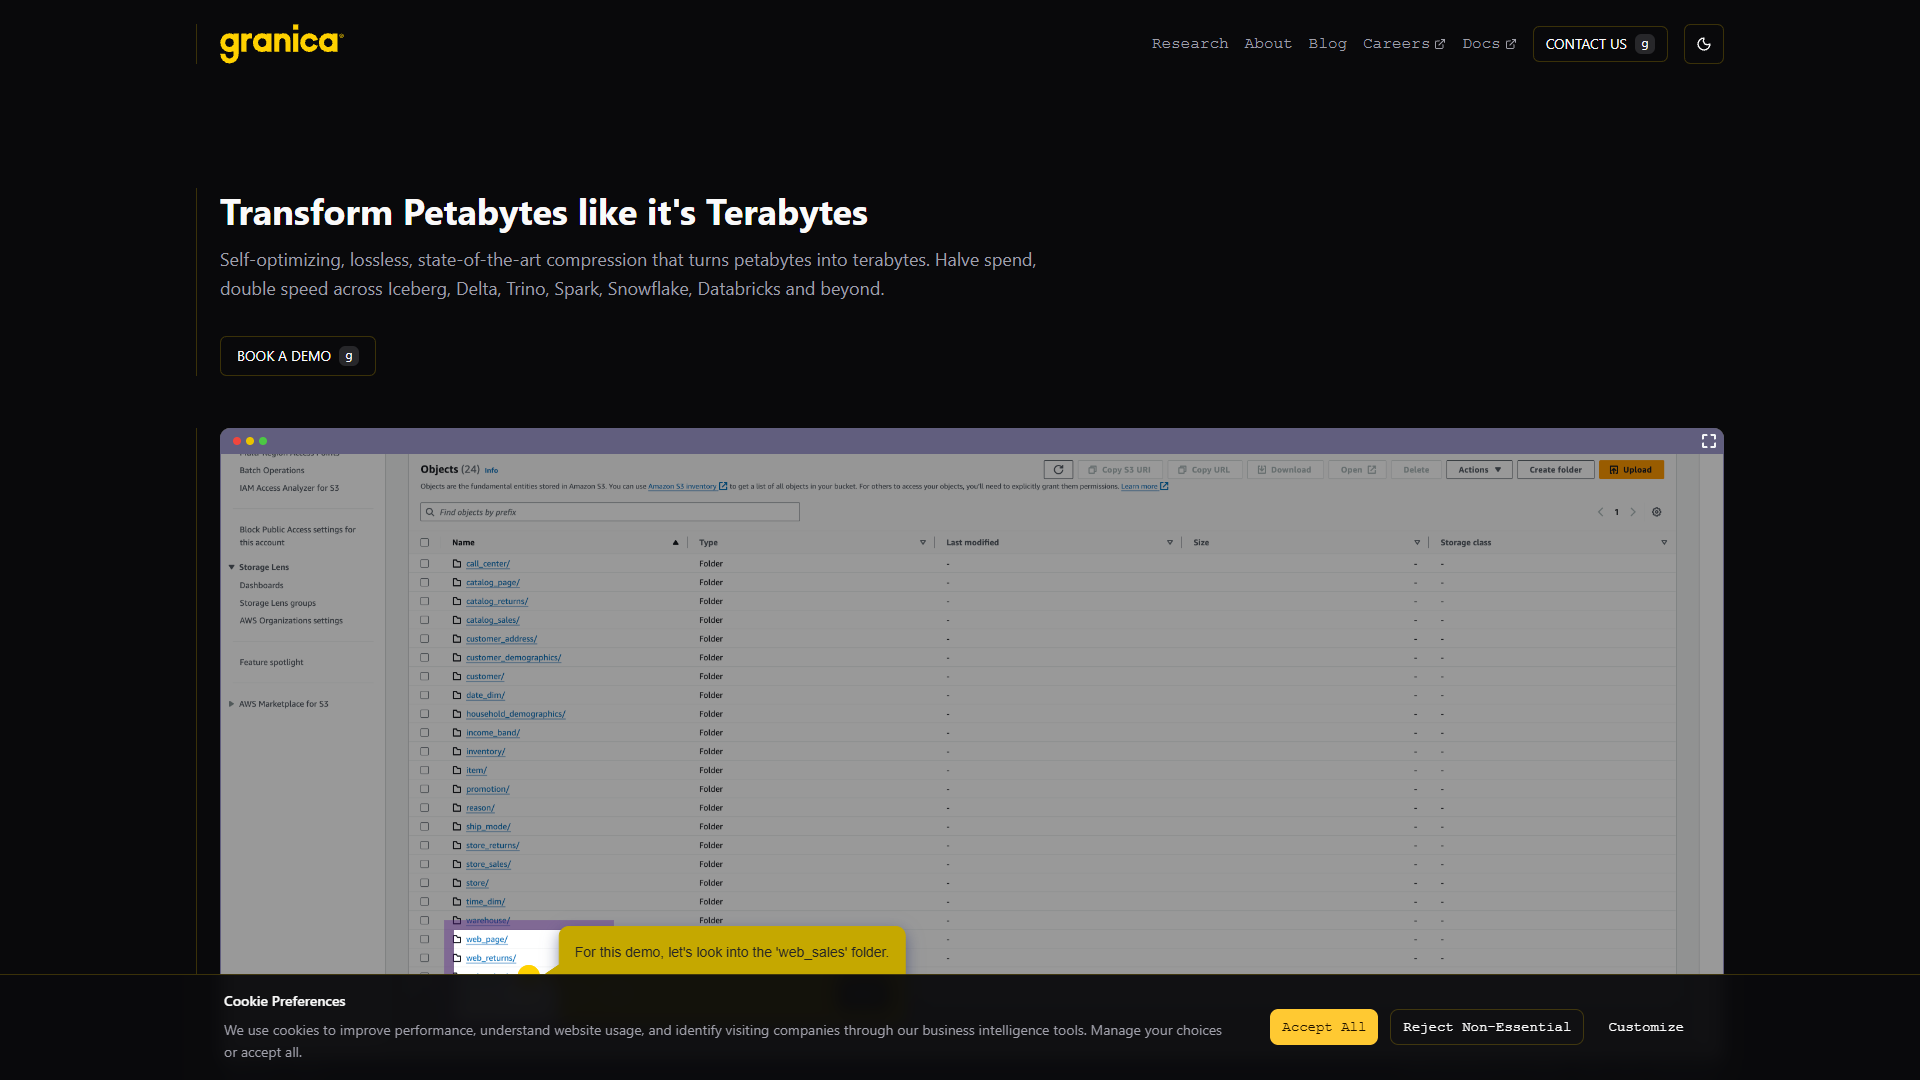
Task: Open the Docs external link
Action: pyautogui.click(x=1489, y=44)
